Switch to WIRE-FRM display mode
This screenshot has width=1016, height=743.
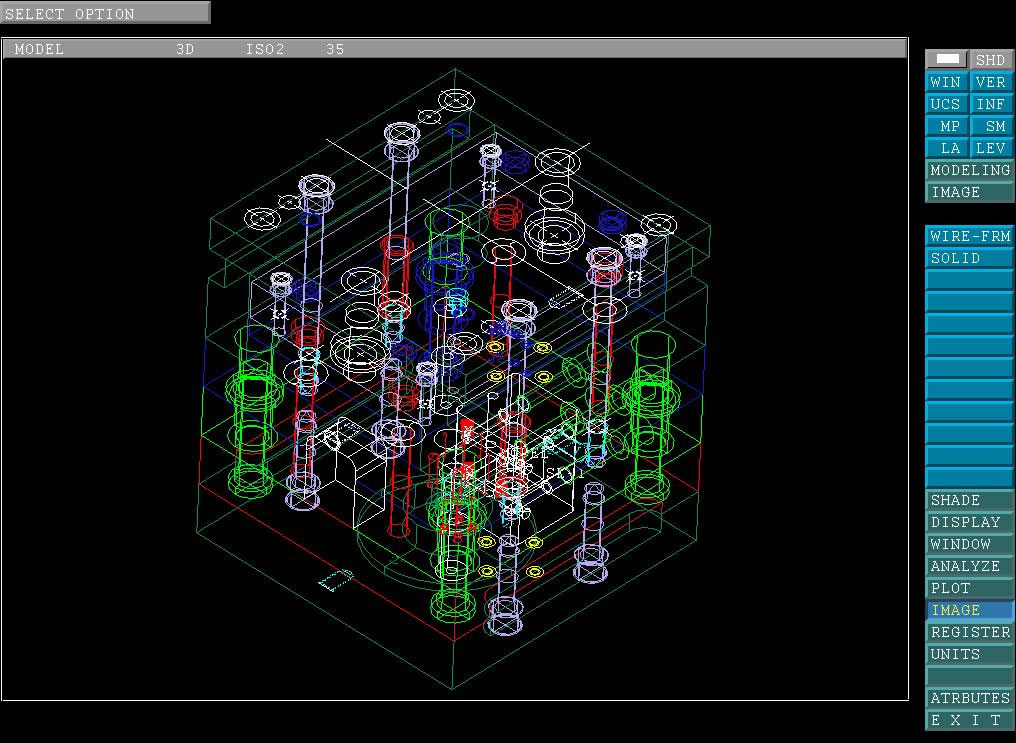coord(969,236)
